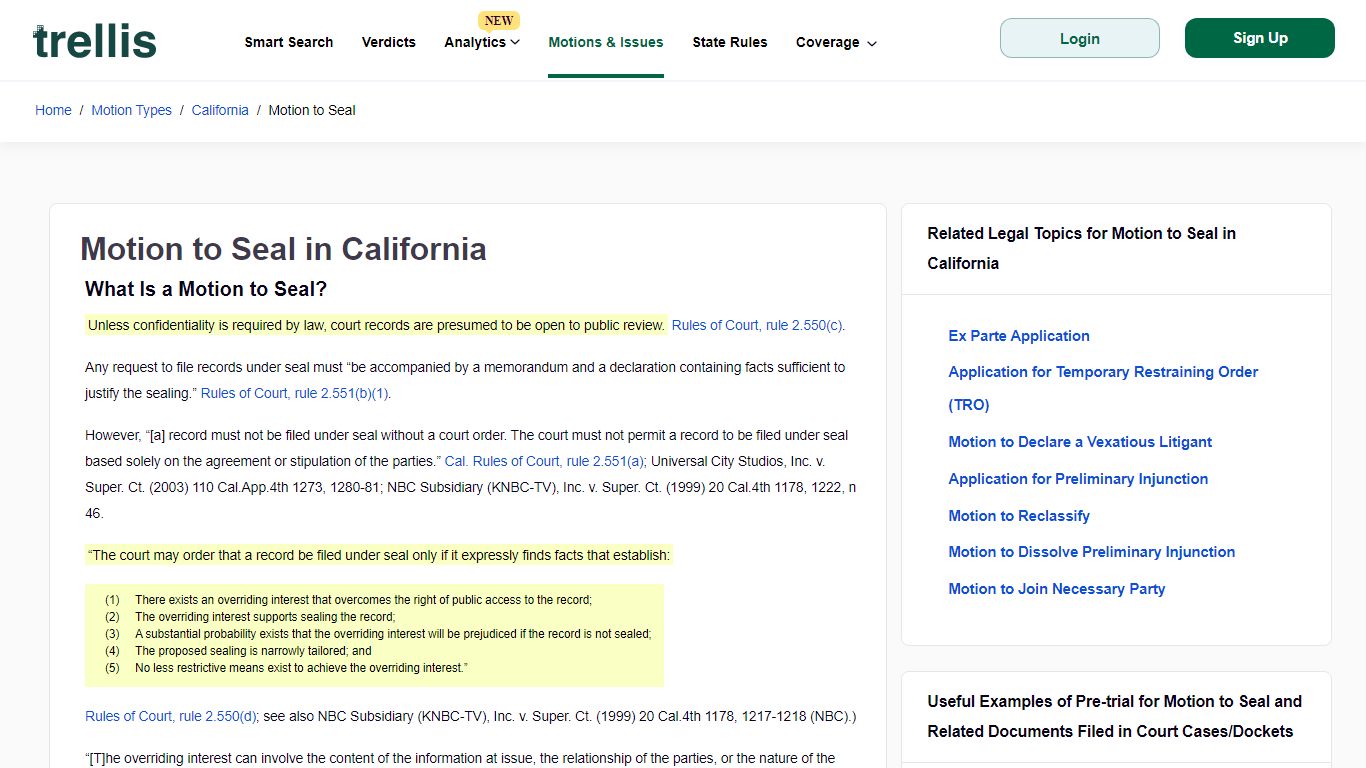Click the Login button
The width and height of the screenshot is (1366, 768).
click(1080, 38)
